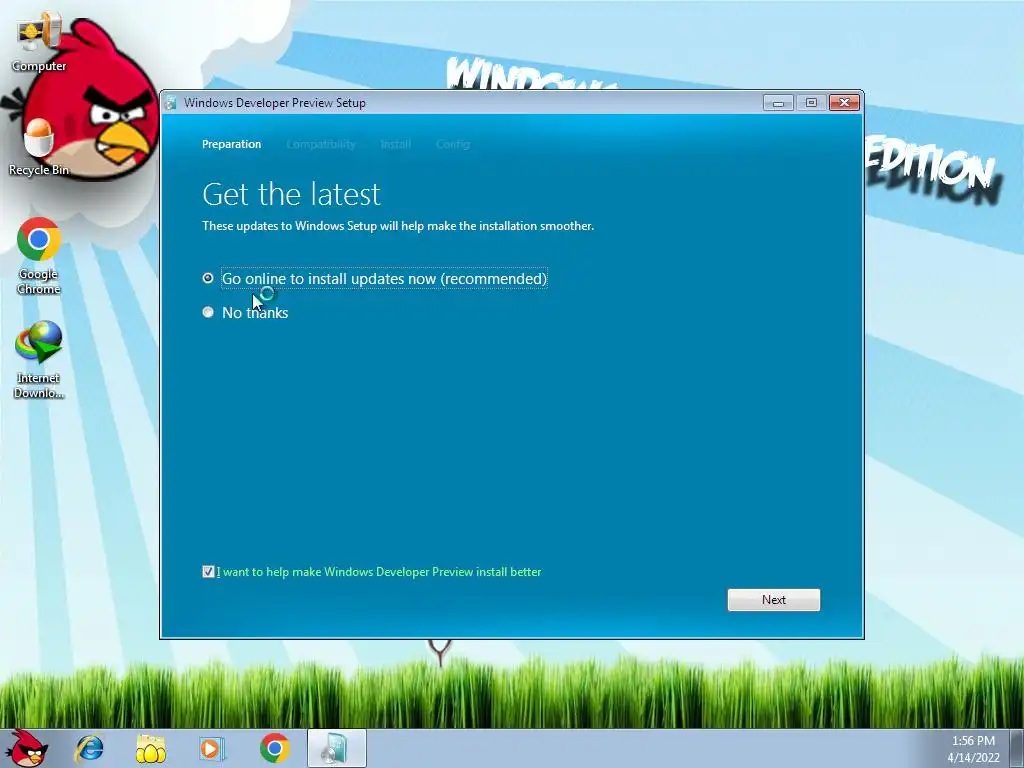The image size is (1024, 768).
Task: Launch Chrome from the taskbar
Action: point(274,748)
